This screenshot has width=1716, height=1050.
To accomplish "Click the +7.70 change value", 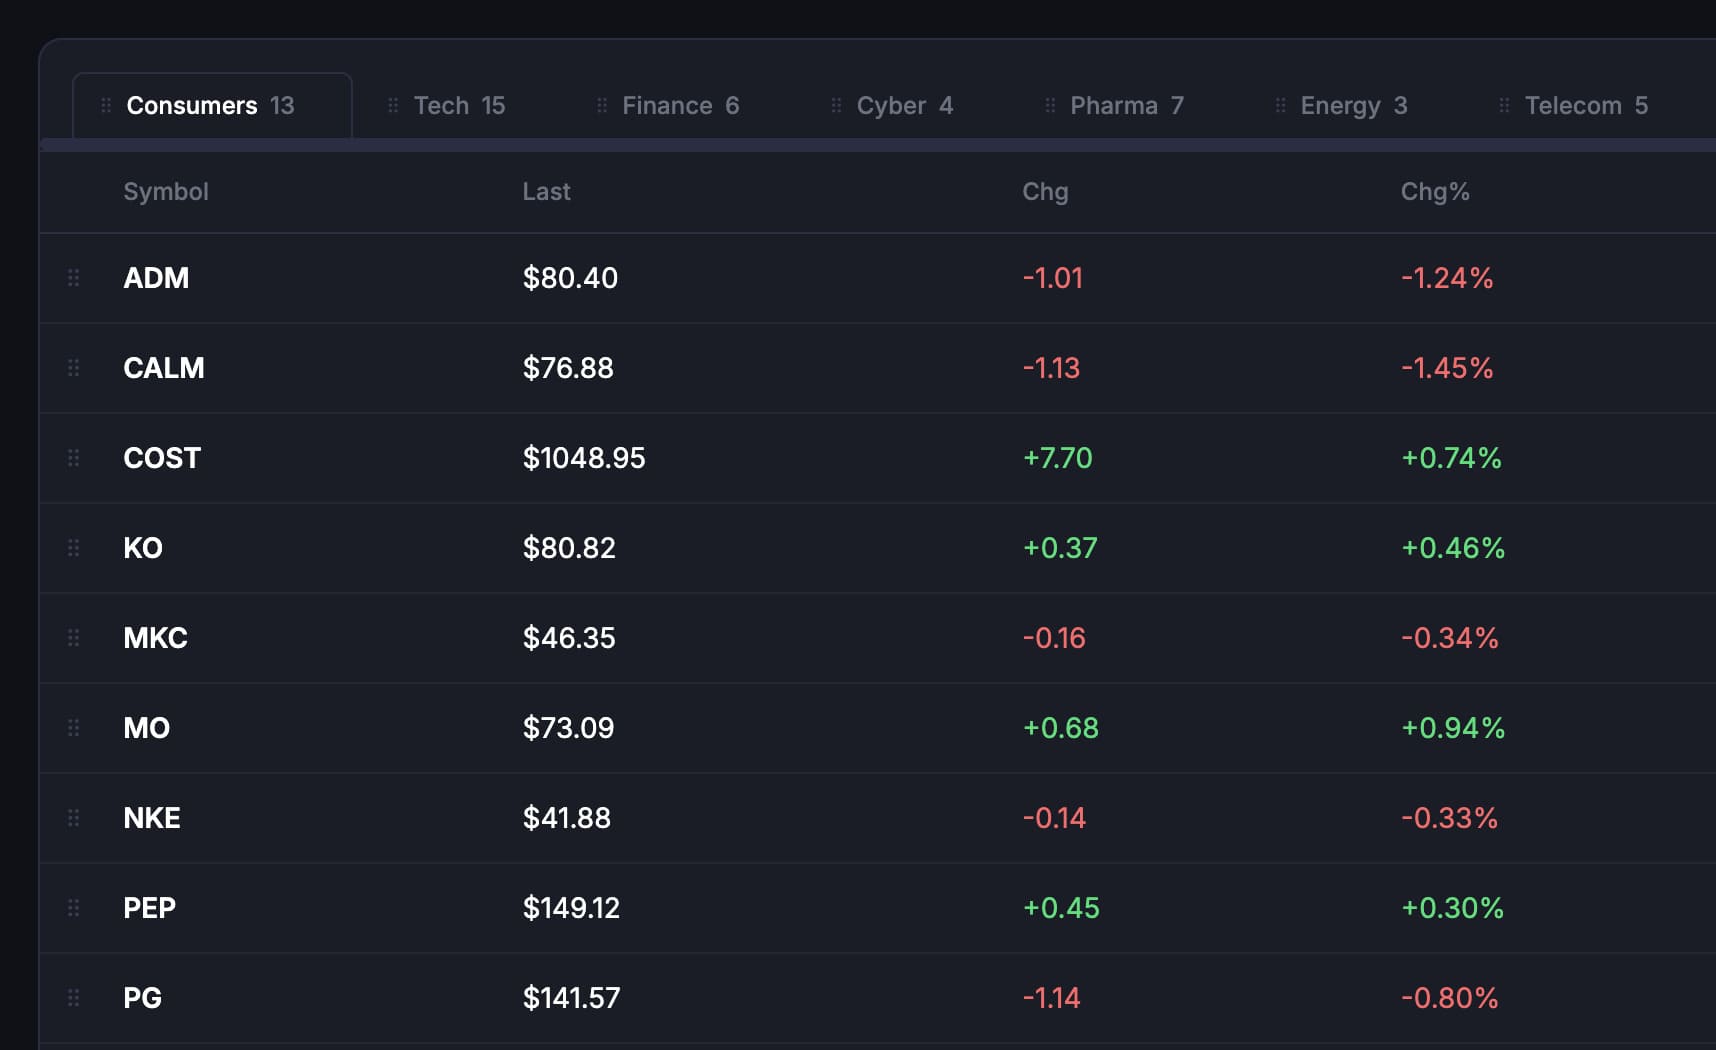I will 1057,458.
